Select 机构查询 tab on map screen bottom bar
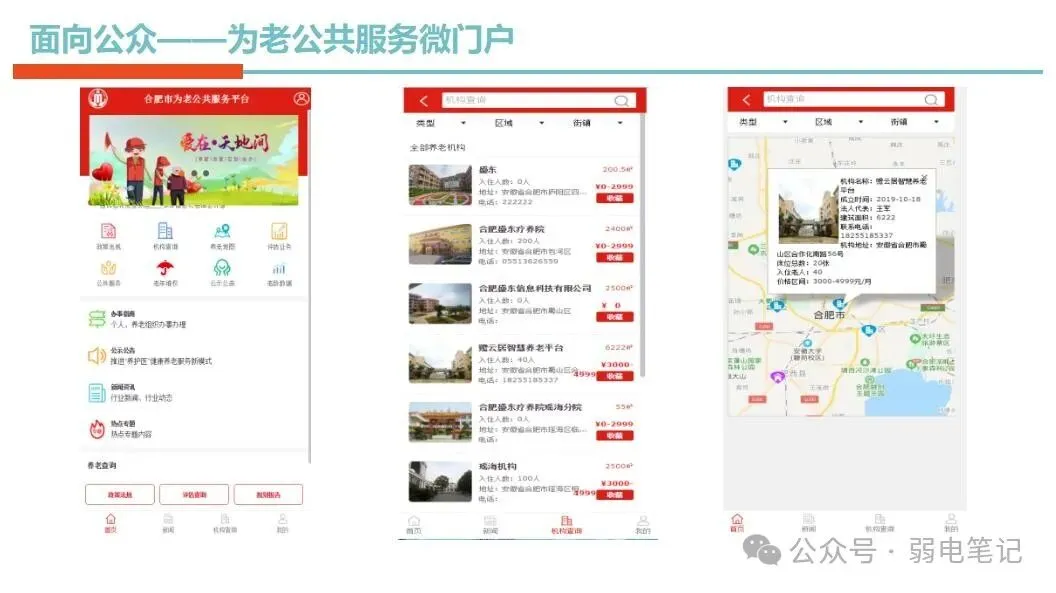Screen dimensions: 1056x593 [880, 523]
